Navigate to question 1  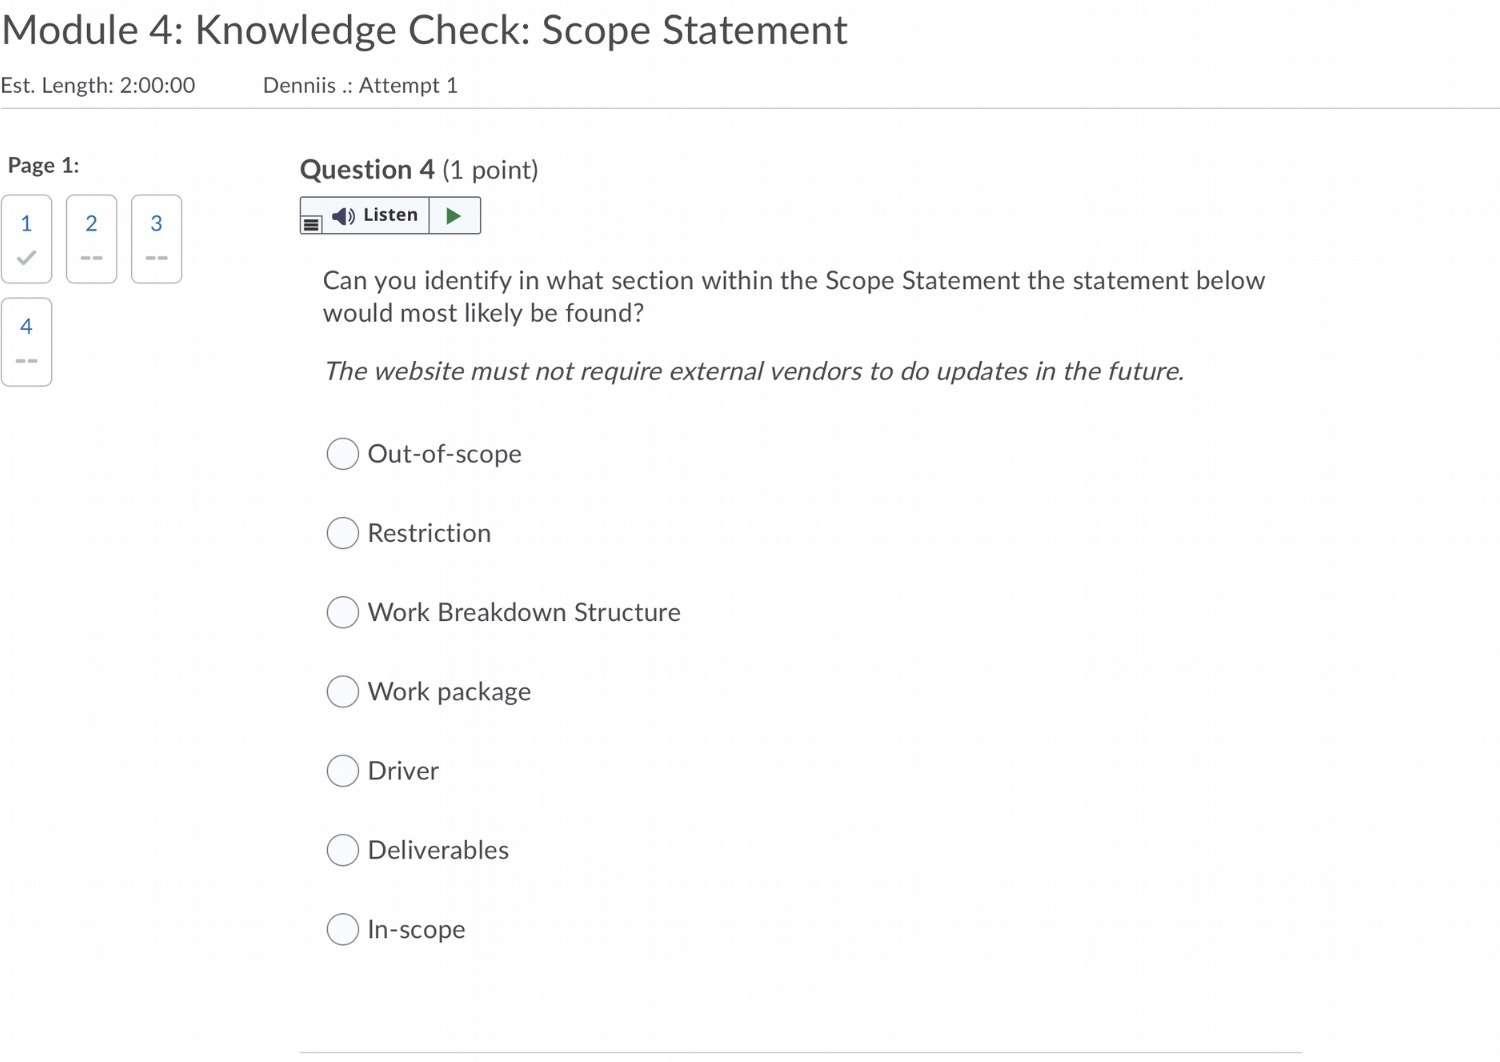point(27,224)
